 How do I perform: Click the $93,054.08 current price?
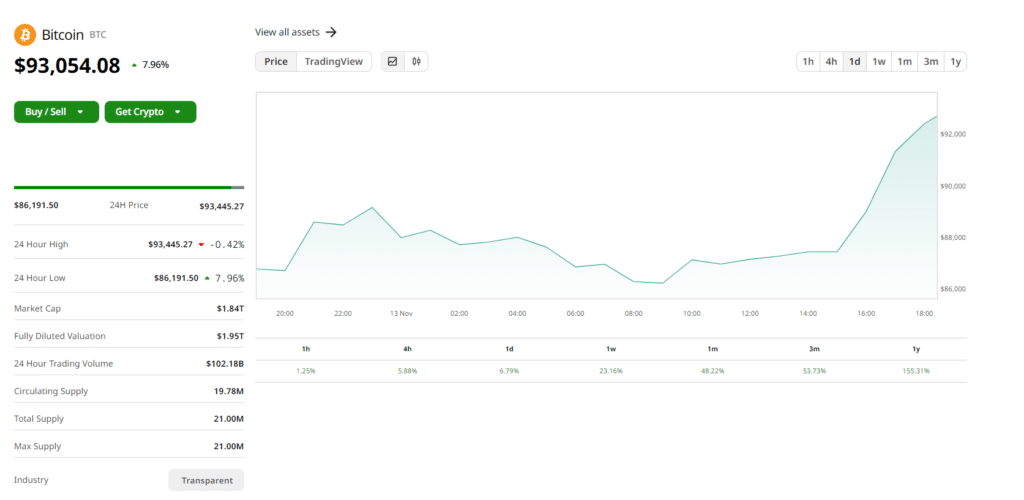coord(67,65)
